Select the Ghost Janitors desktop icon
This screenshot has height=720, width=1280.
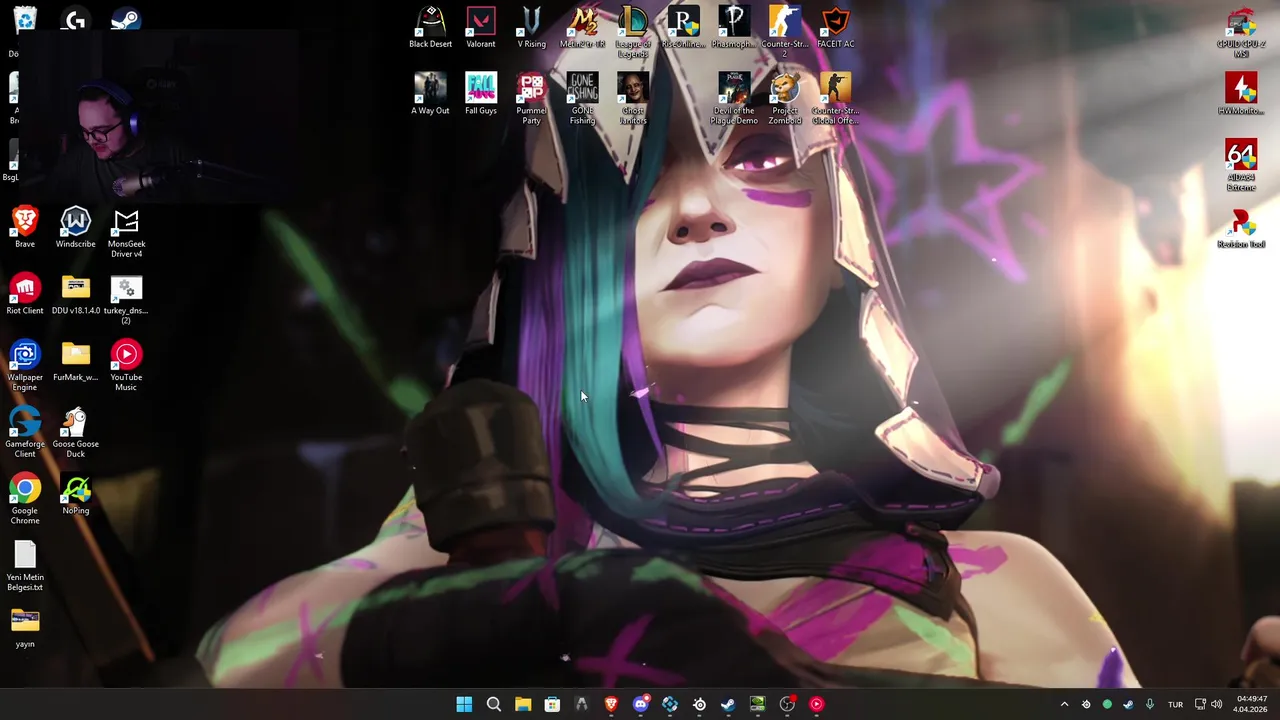click(x=633, y=99)
